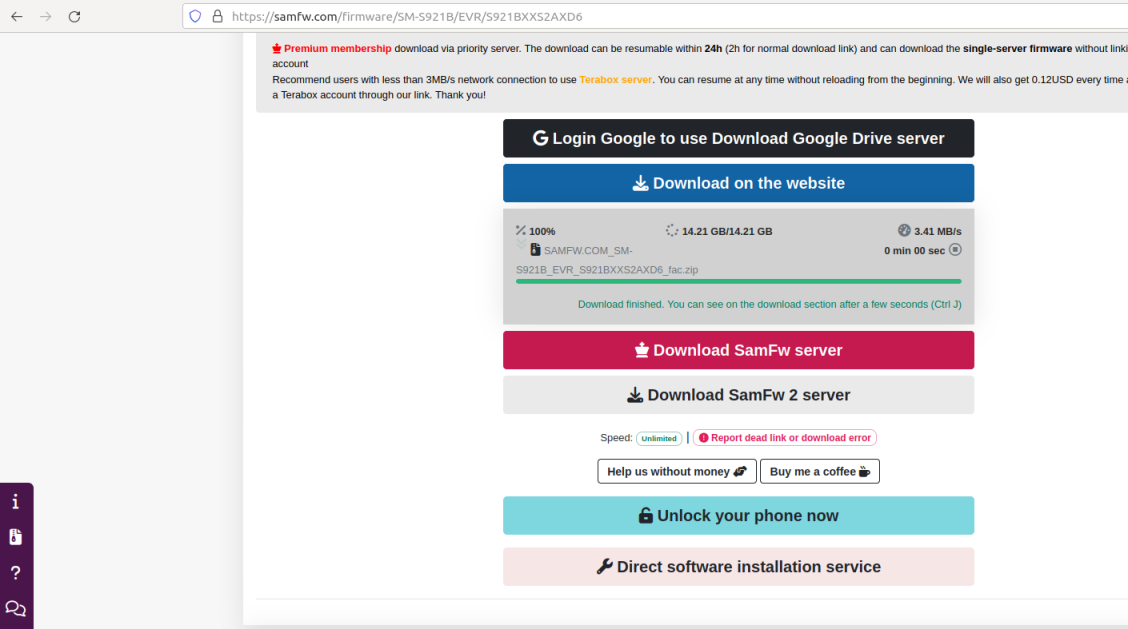Click Login Google to use Google Drive server
Image resolution: width=1128 pixels, height=629 pixels.
738,138
